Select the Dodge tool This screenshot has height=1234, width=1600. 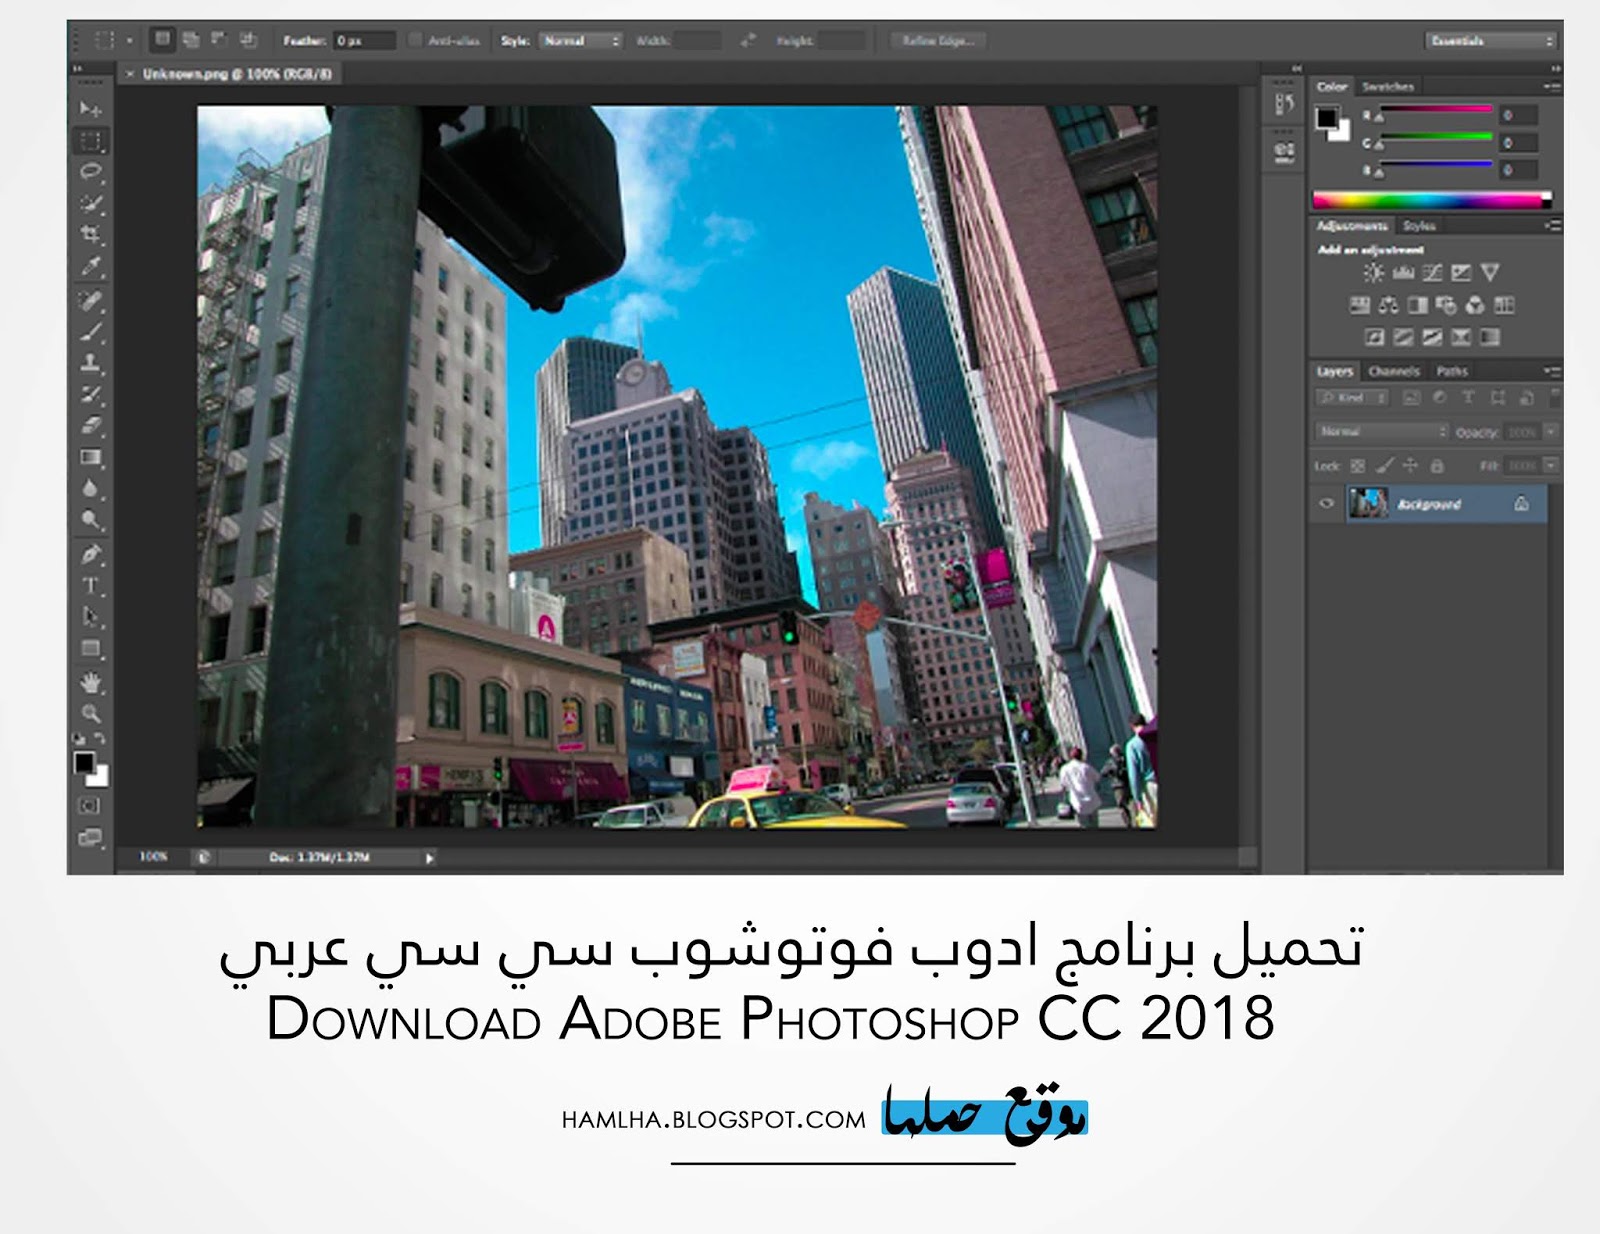click(91, 520)
